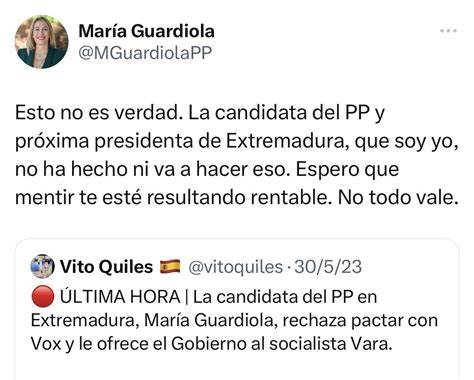This screenshot has height=380, width=474.
Task: Open the María Guardiola display name
Action: point(147,31)
